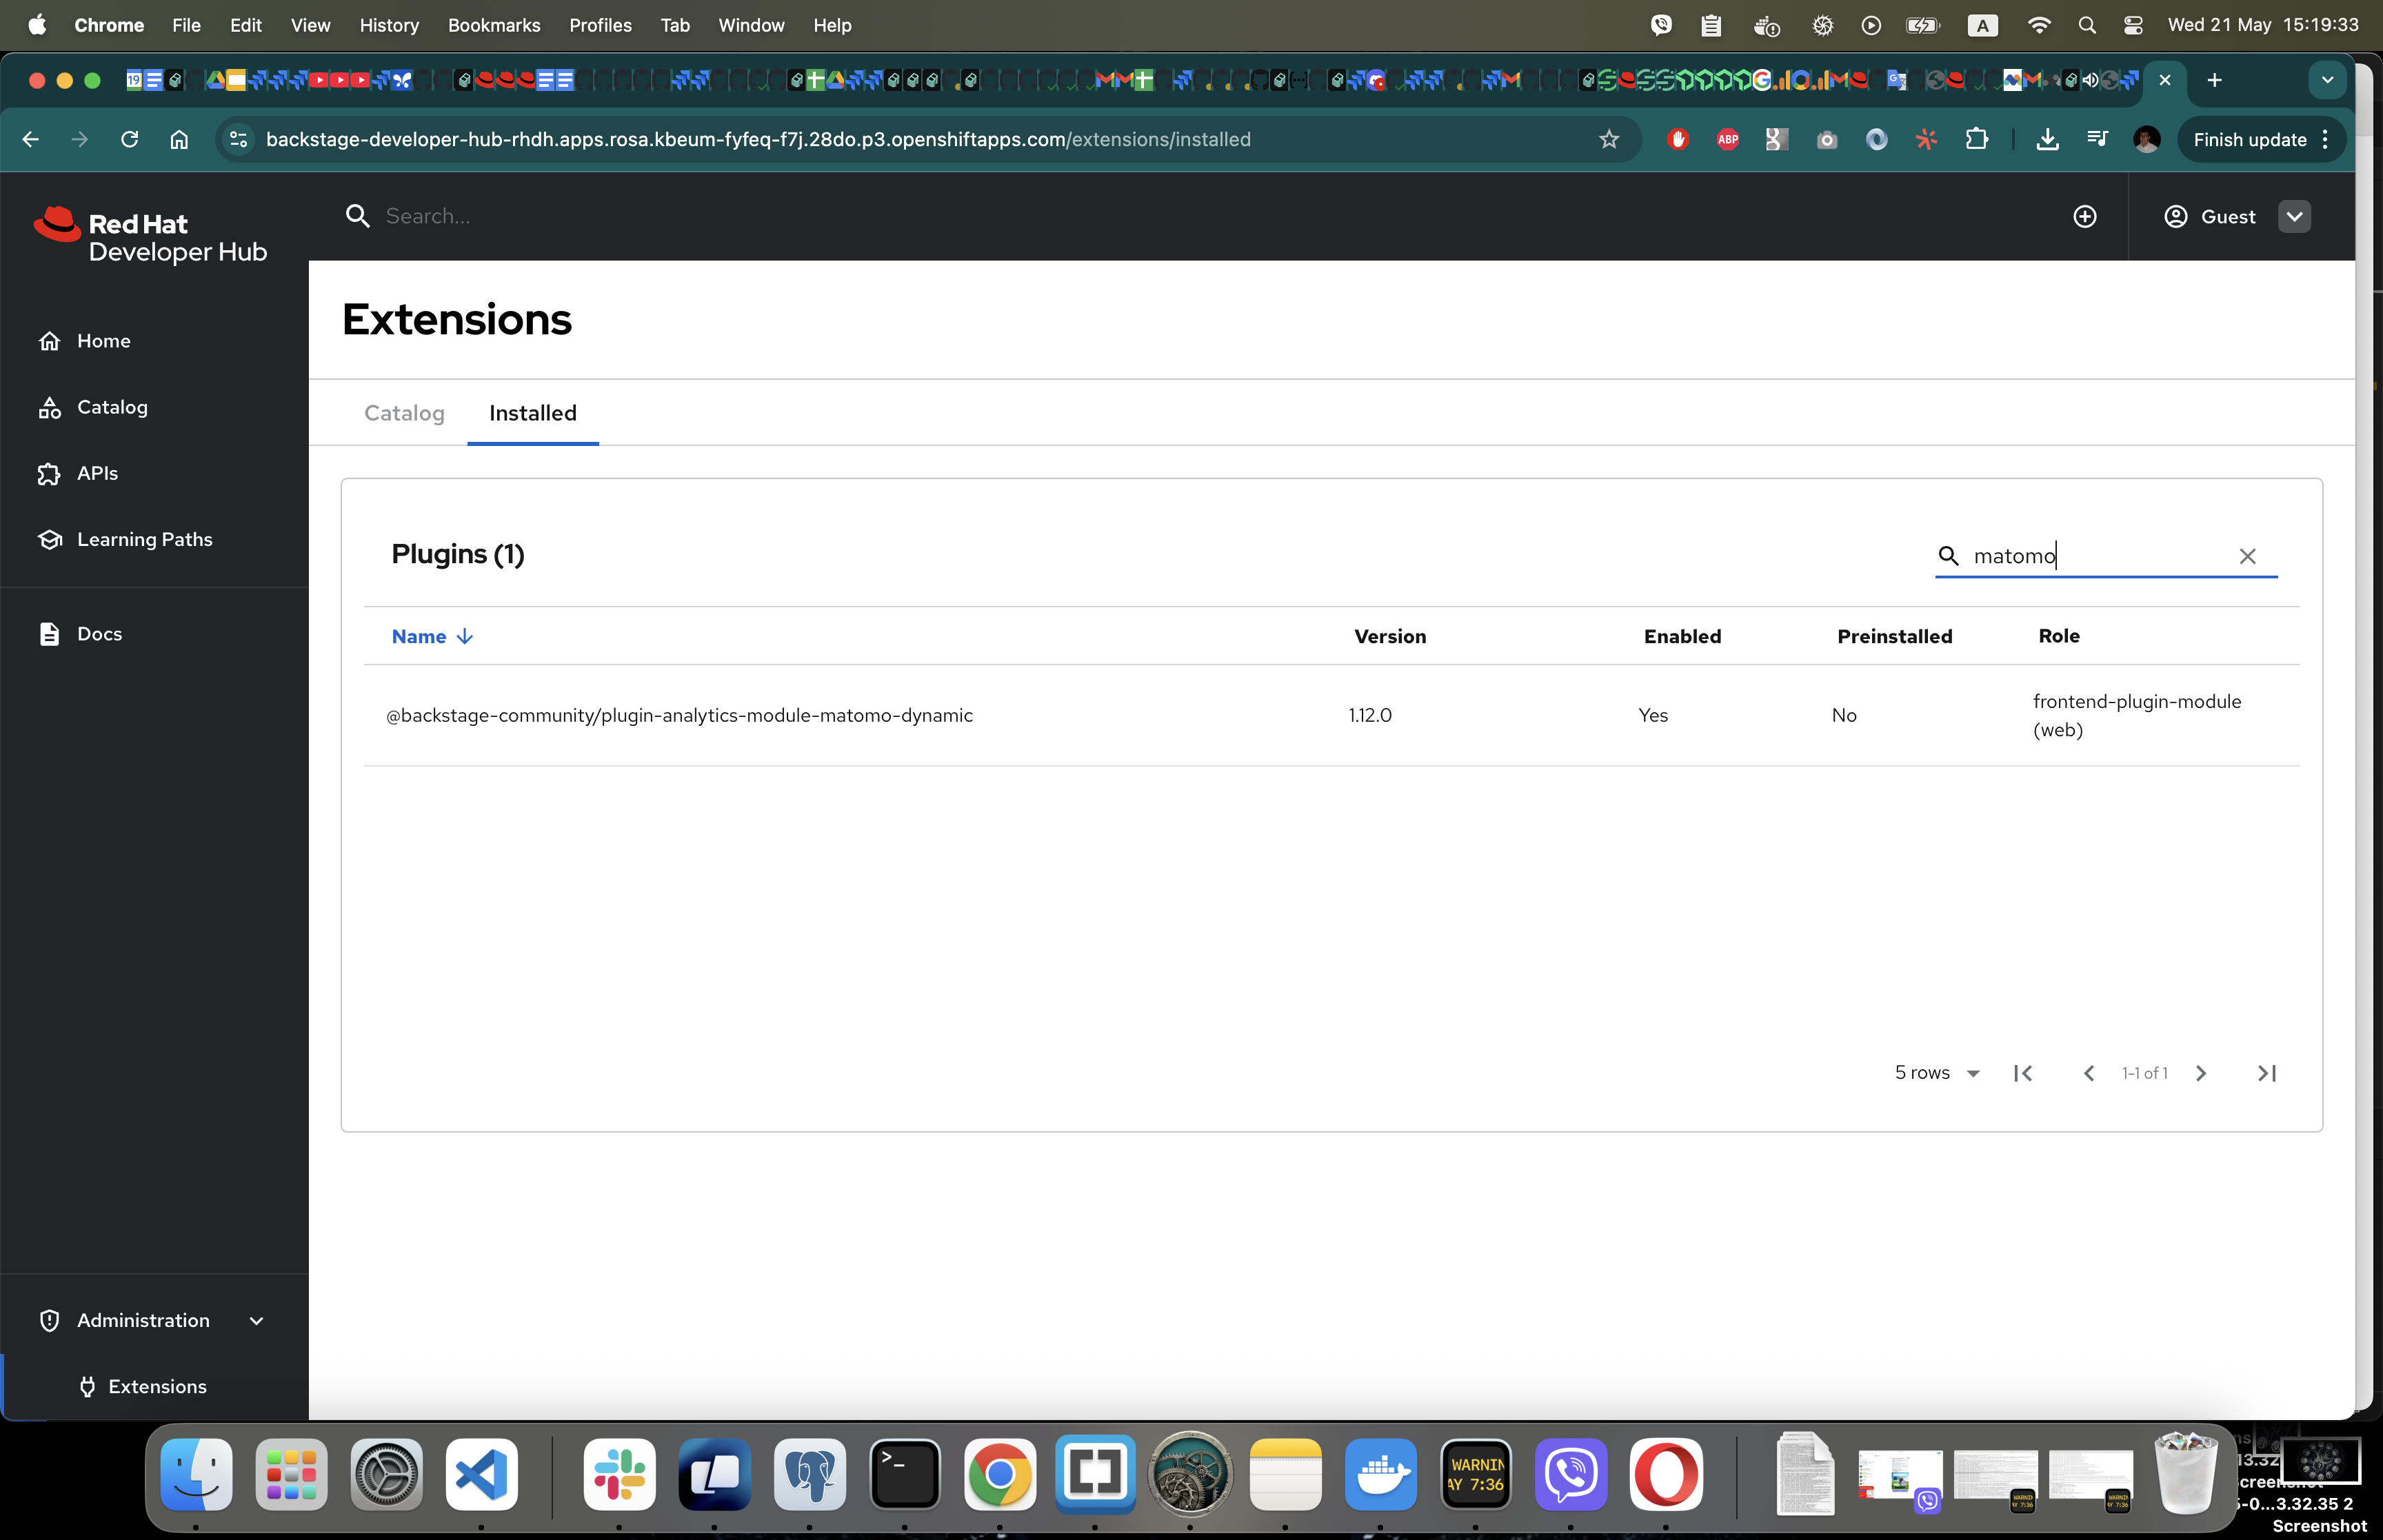Go to Learning Paths

point(144,539)
